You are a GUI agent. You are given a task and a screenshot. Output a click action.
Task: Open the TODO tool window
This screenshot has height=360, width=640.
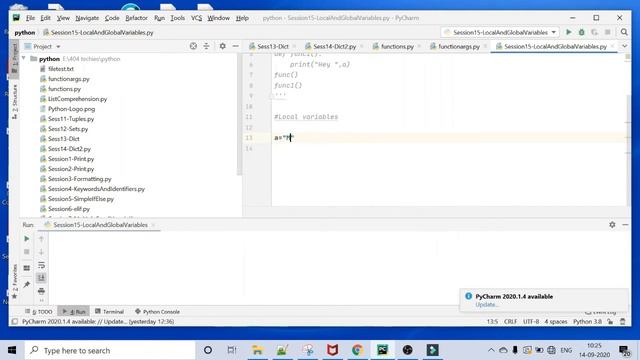pos(39,311)
